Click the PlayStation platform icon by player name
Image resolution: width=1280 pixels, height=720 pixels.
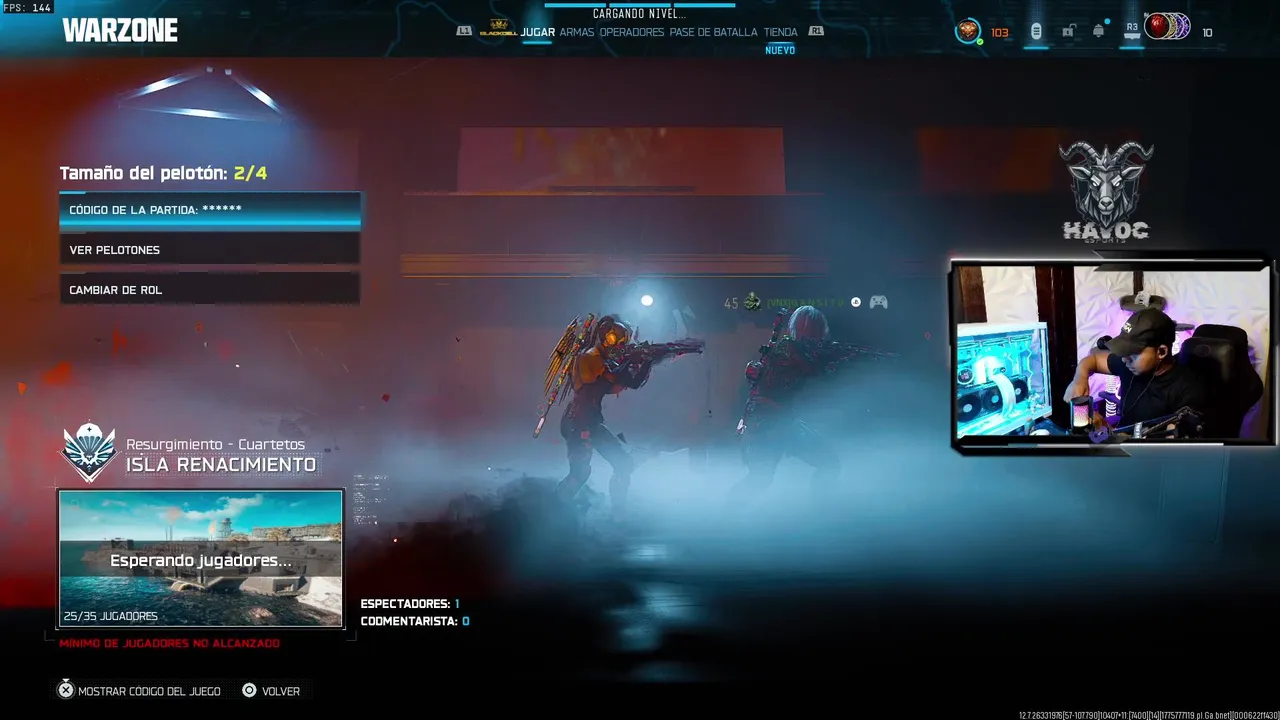(x=856, y=302)
